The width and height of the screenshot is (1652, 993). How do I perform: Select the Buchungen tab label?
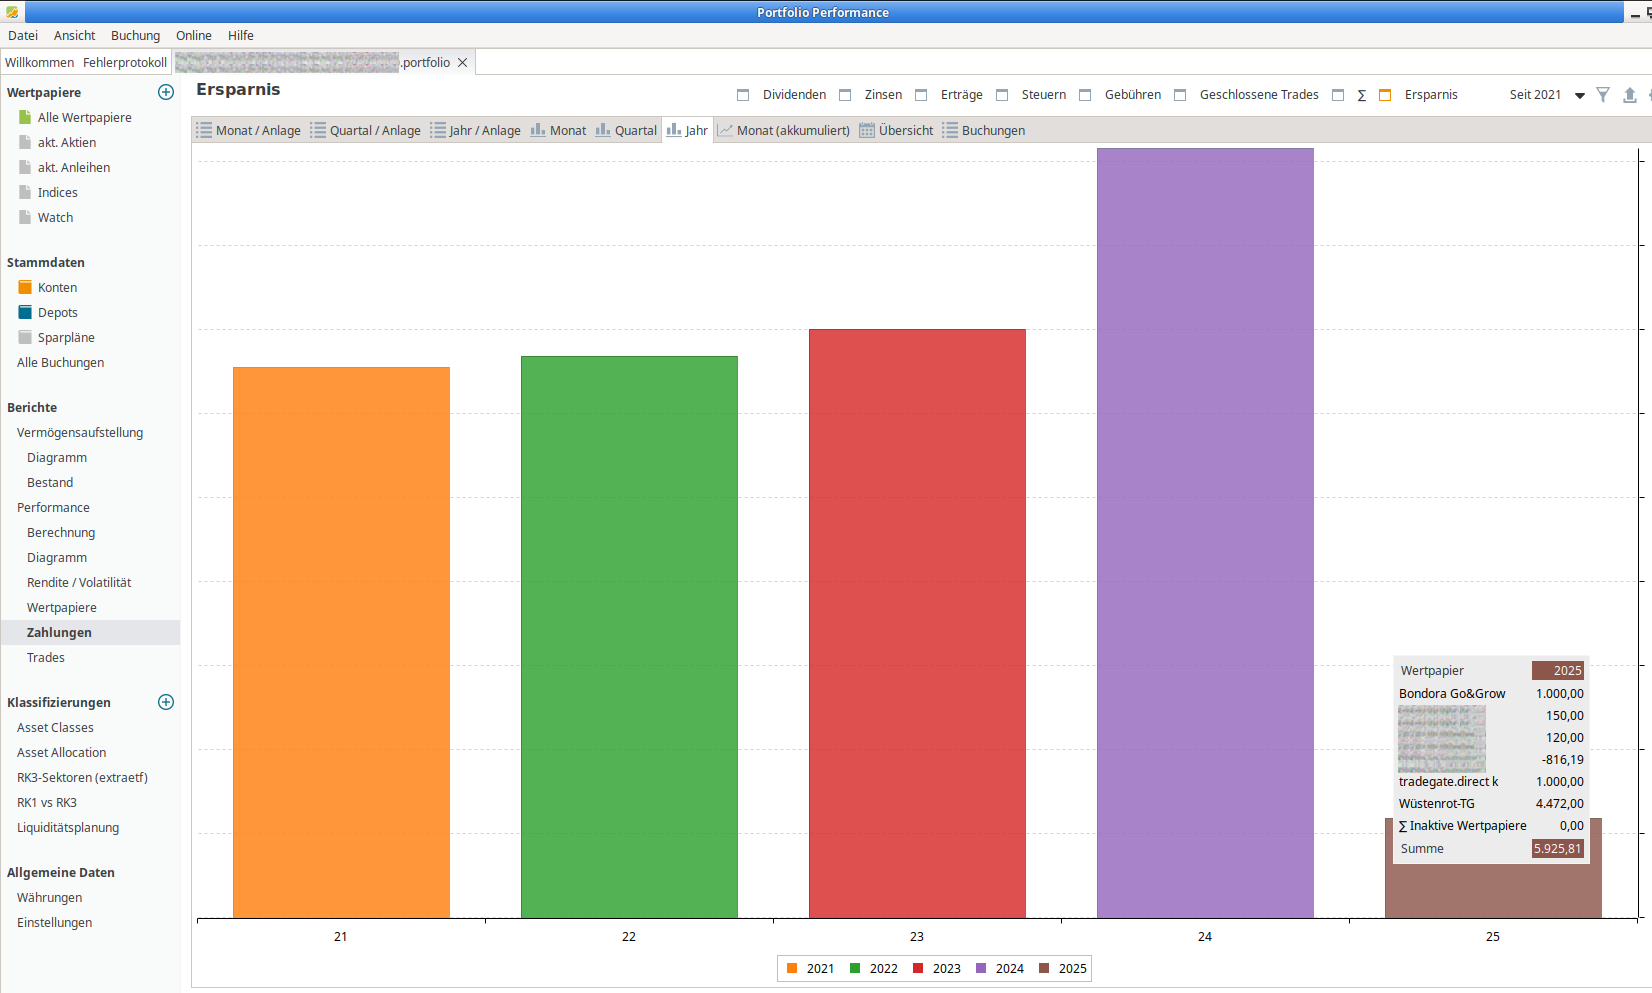coord(993,130)
